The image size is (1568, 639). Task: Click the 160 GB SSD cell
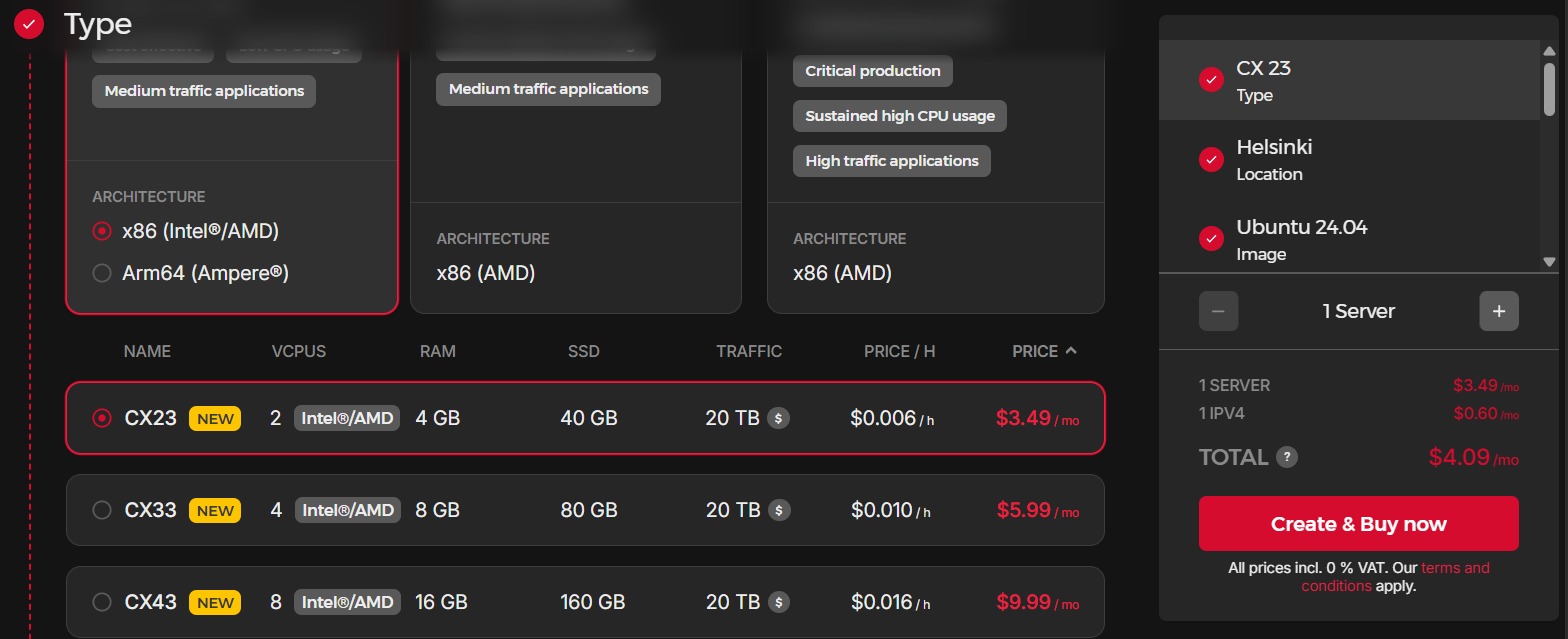pyautogui.click(x=593, y=602)
